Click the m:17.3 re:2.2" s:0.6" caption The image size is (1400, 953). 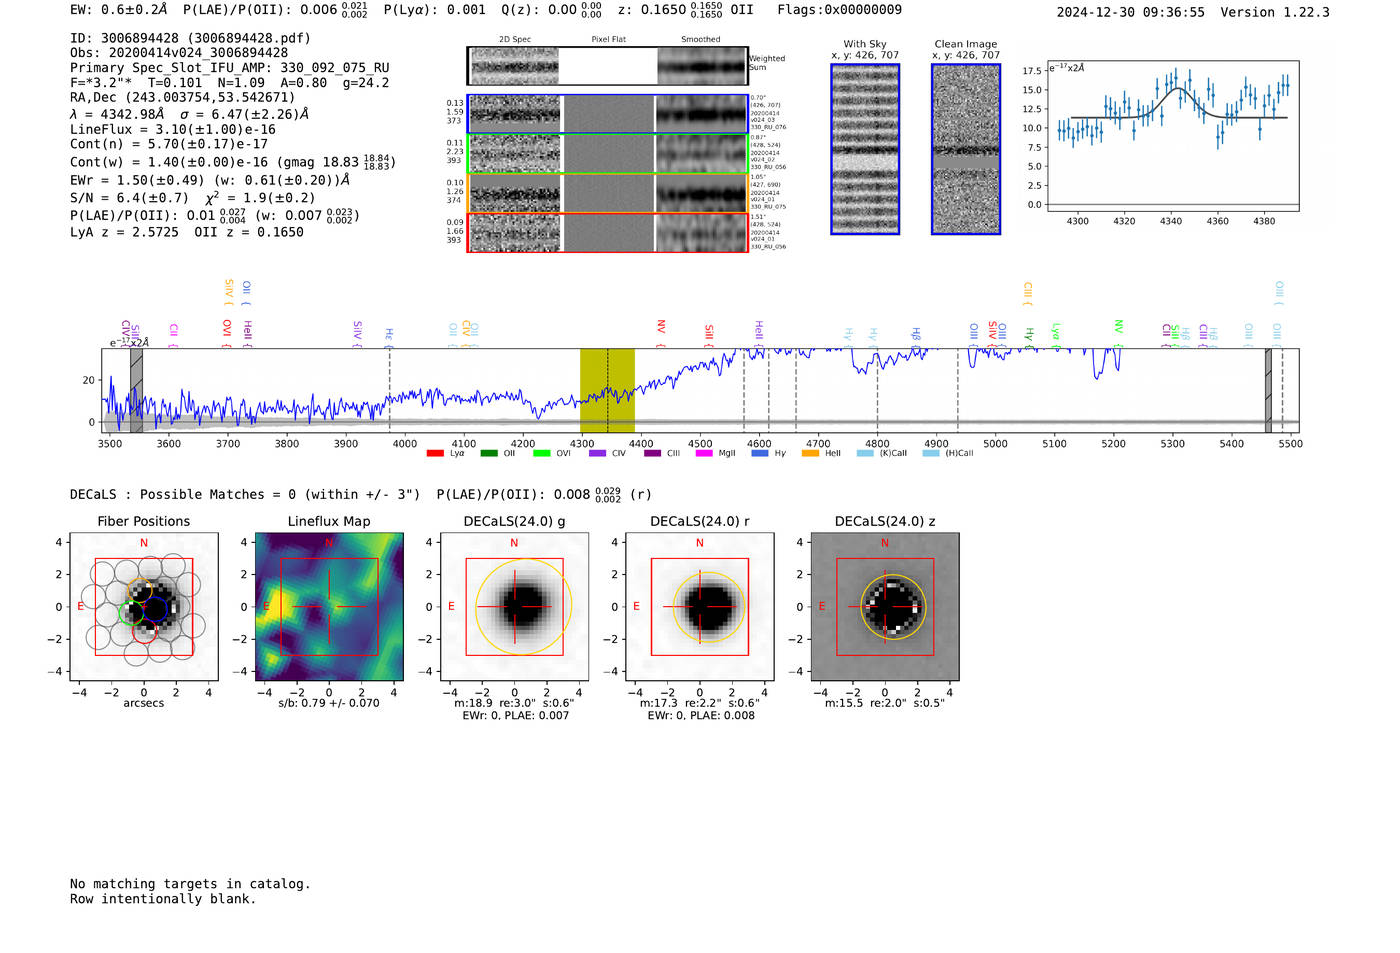pos(700,703)
